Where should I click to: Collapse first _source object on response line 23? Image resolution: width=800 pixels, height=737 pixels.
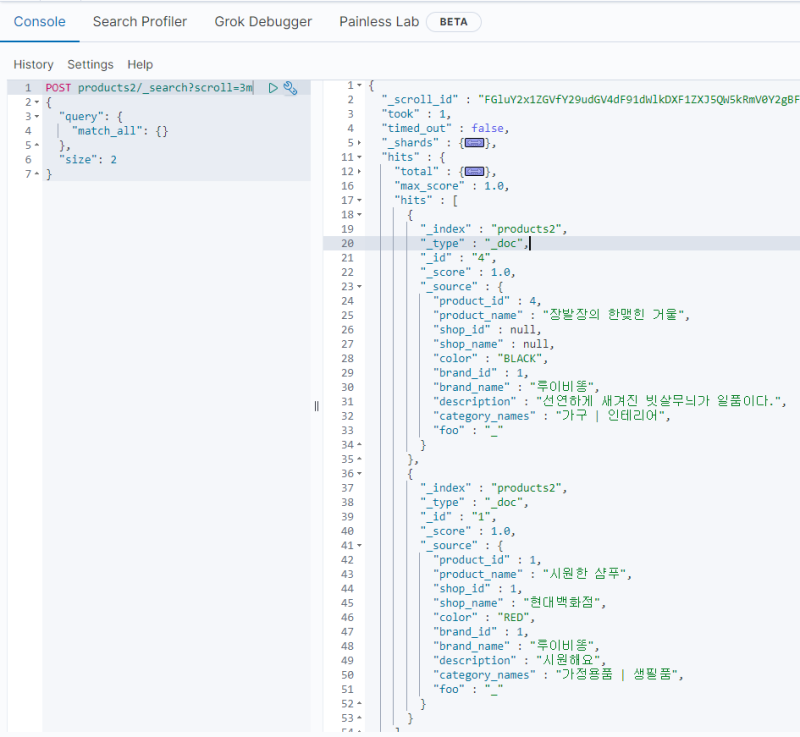[359, 287]
